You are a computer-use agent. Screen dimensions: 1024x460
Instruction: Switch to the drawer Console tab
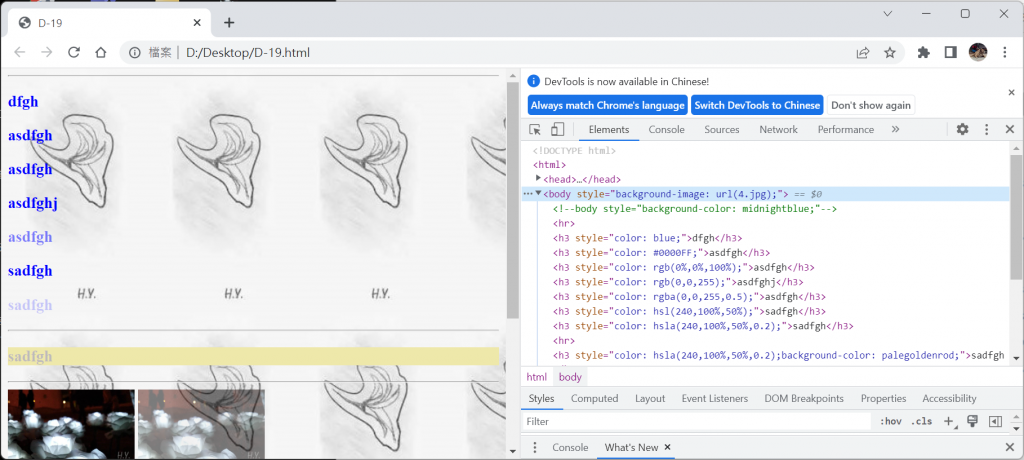tap(570, 448)
